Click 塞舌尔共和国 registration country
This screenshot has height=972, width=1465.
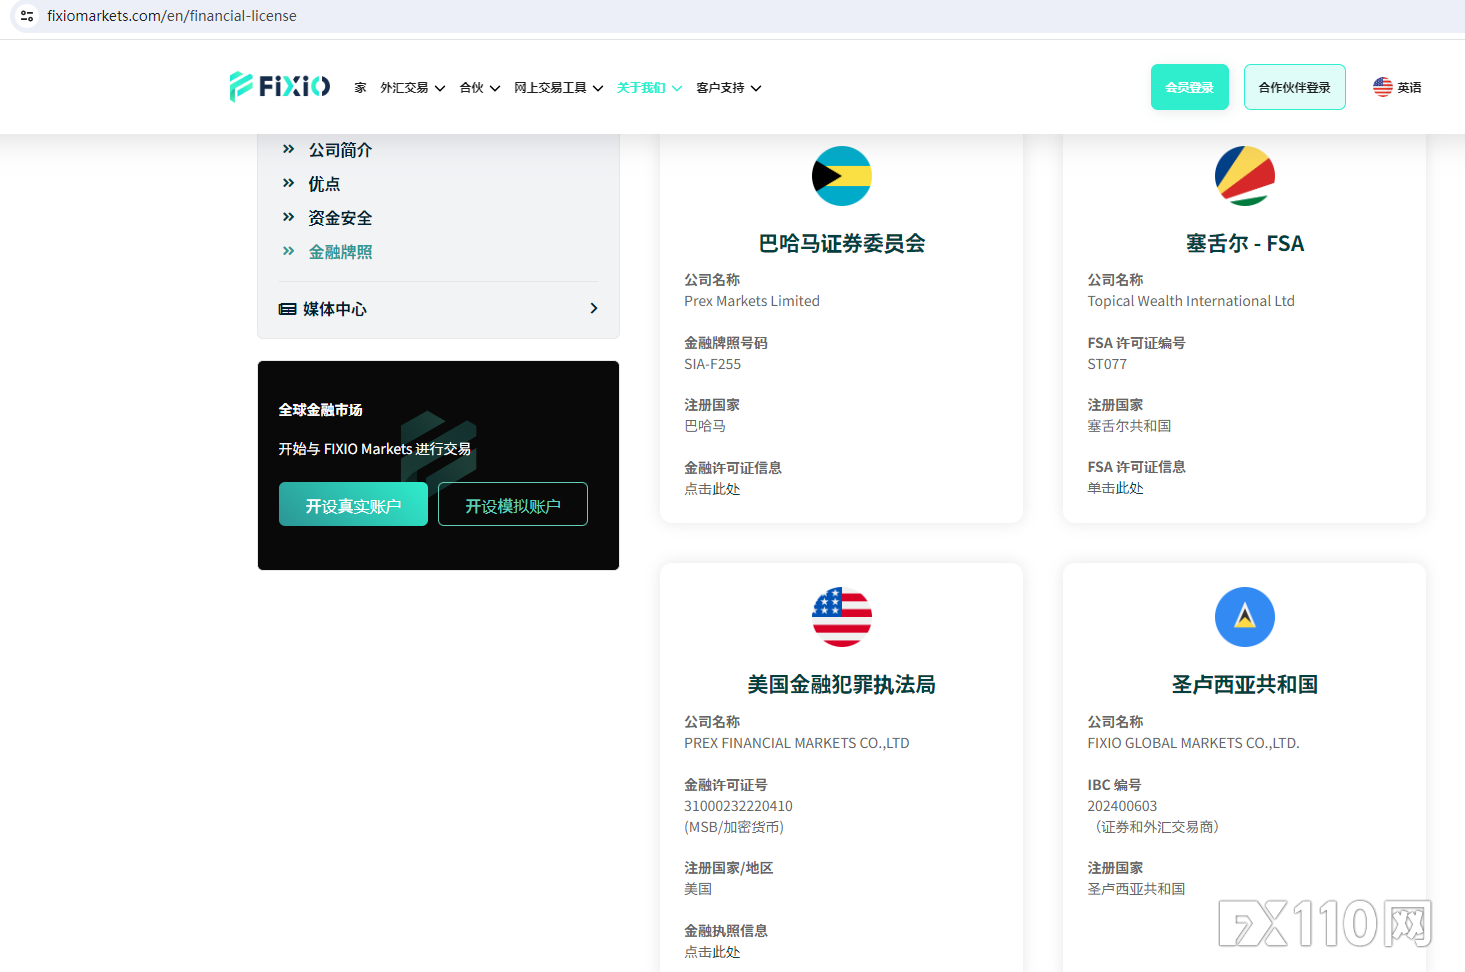click(1129, 426)
